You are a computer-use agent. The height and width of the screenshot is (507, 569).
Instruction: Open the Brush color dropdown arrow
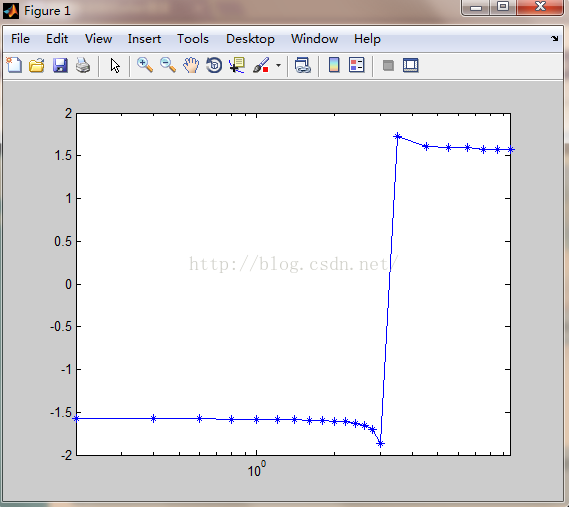click(x=278, y=66)
